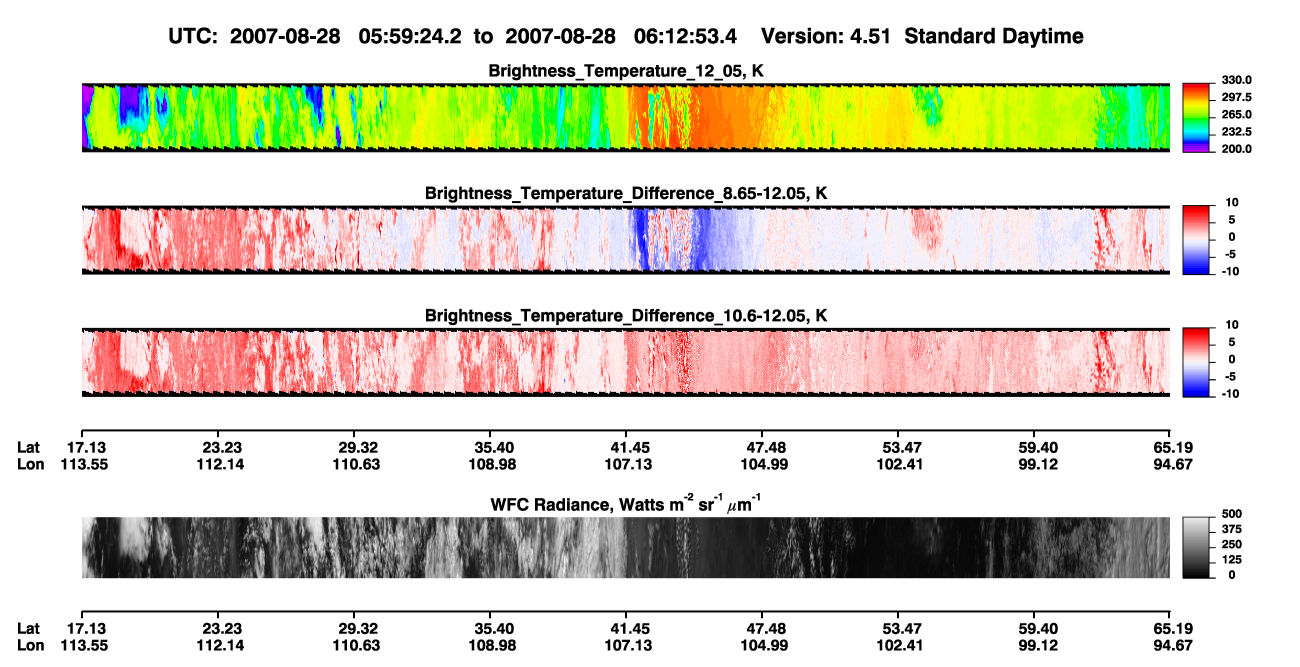1300x667 pixels.
Task: Click the '330.0' colorbar label
Action: (x=1237, y=80)
